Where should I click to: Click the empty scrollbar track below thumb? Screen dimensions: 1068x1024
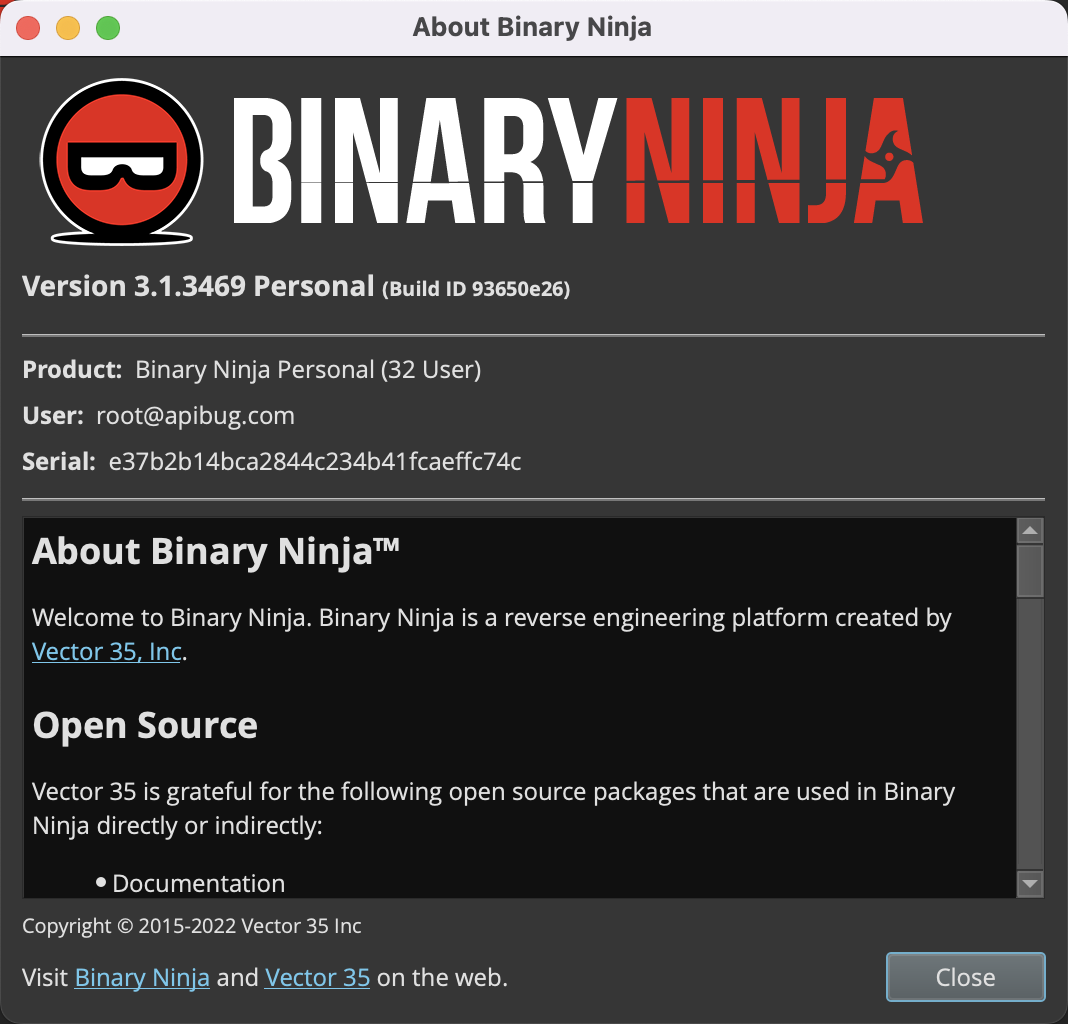point(1030,740)
